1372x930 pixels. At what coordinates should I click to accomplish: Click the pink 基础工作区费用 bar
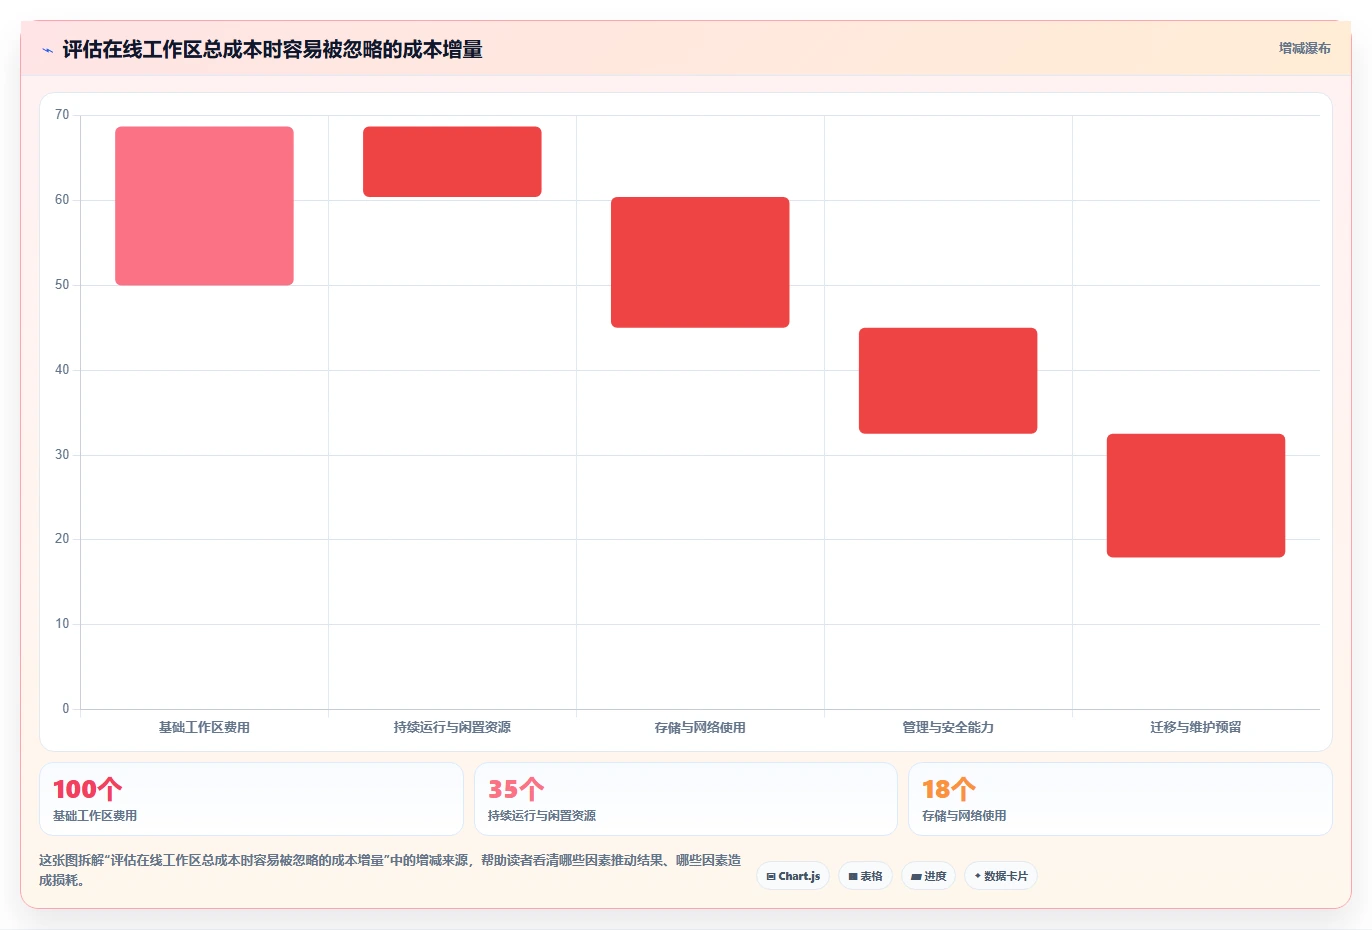204,206
